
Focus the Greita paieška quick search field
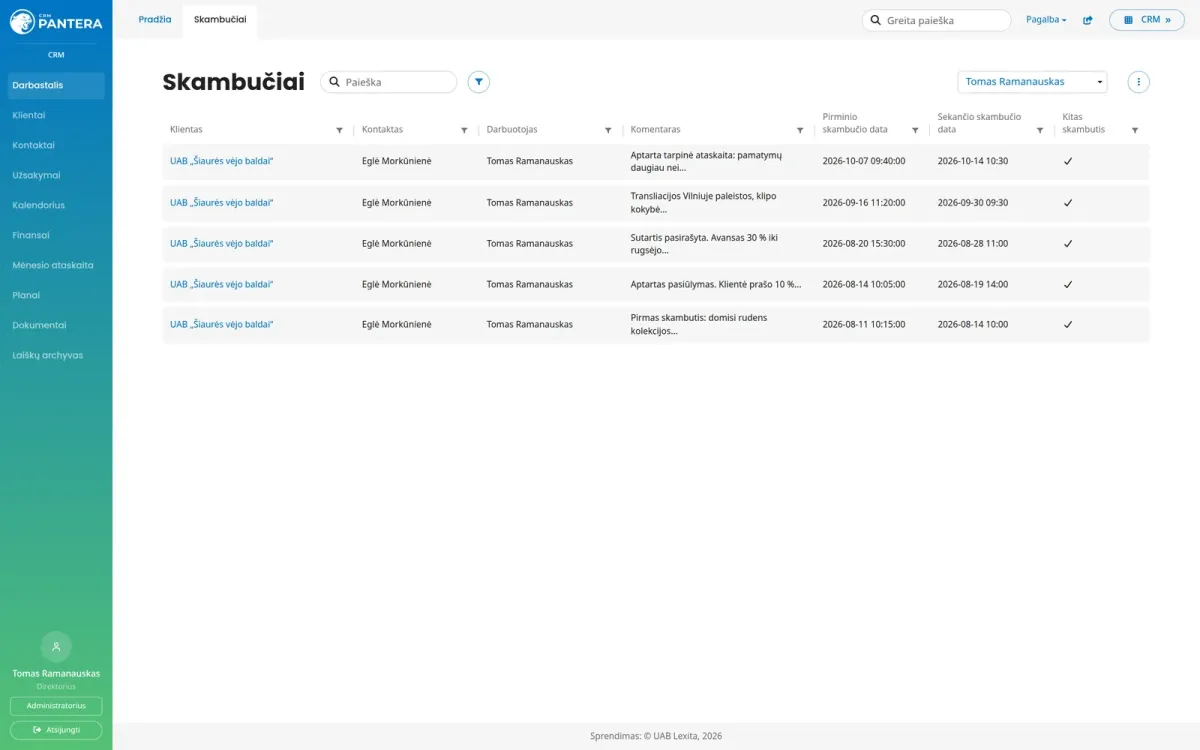pyautogui.click(x=937, y=20)
